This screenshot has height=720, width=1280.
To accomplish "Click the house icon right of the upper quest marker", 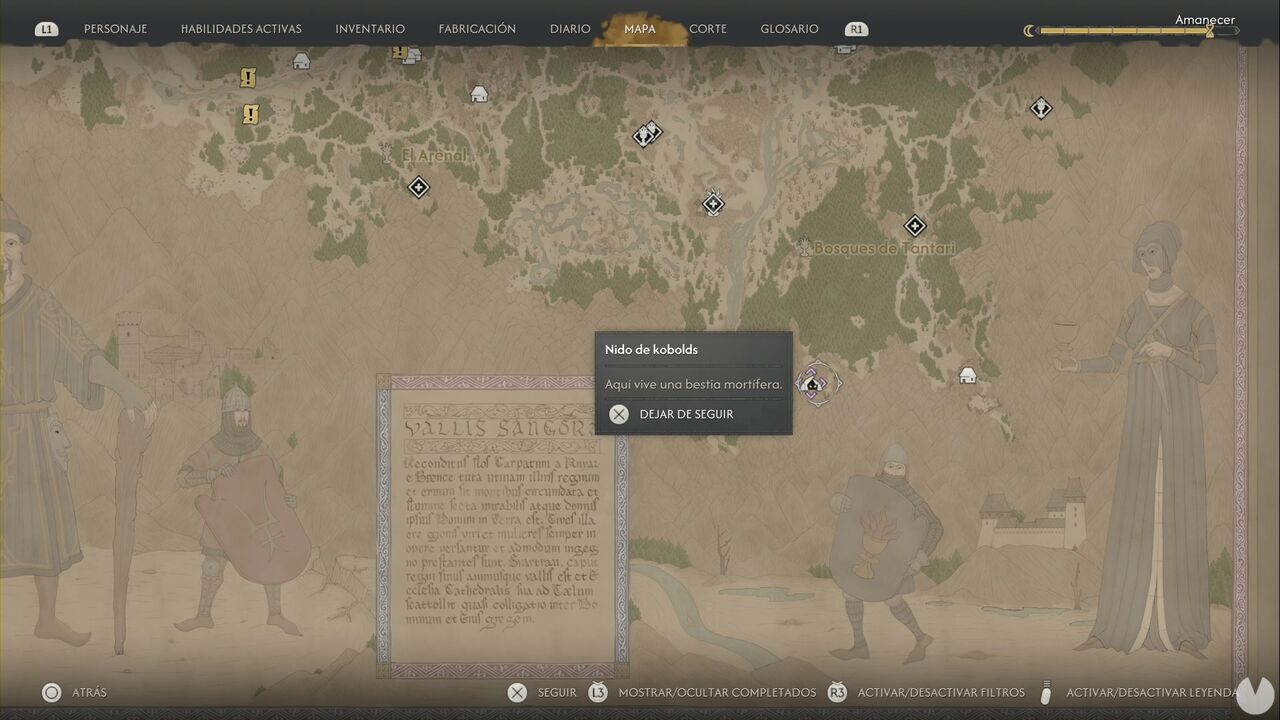I will pyautogui.click(x=301, y=61).
